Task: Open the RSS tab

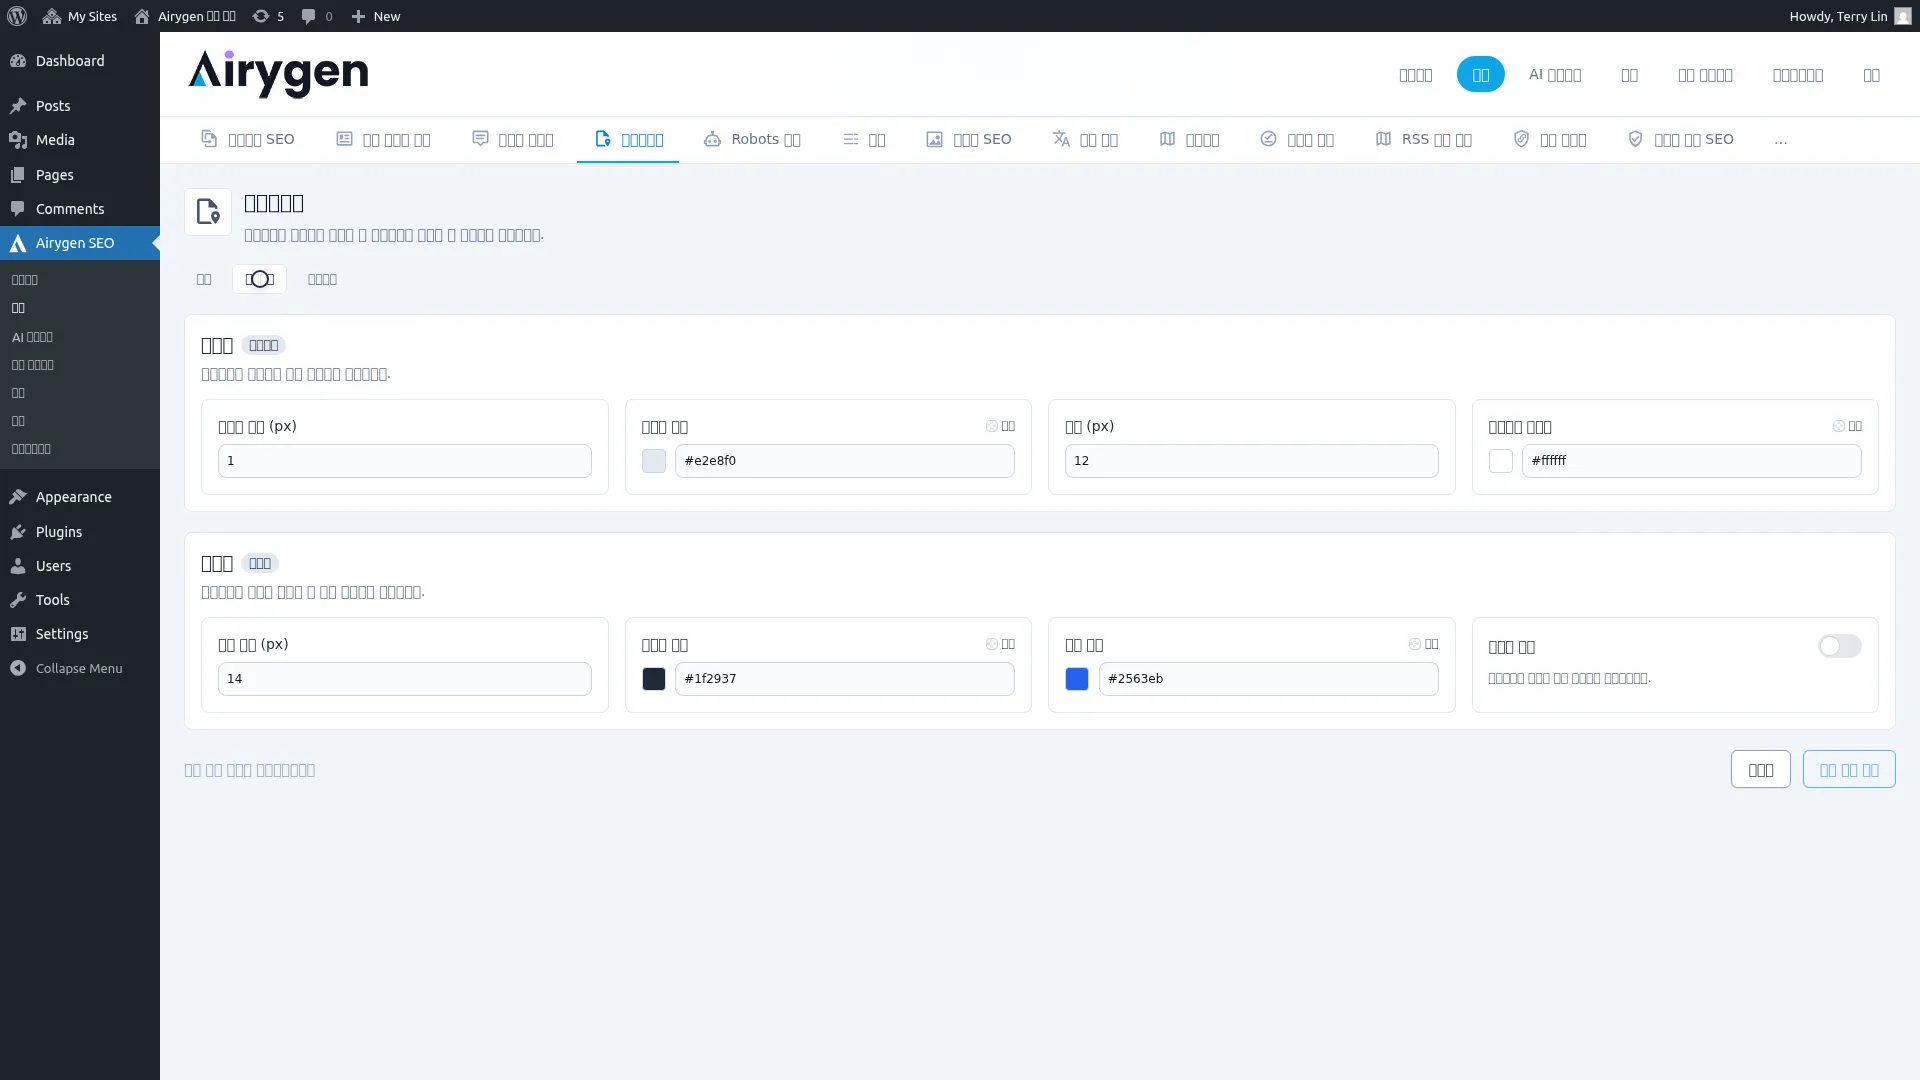Action: point(1423,139)
